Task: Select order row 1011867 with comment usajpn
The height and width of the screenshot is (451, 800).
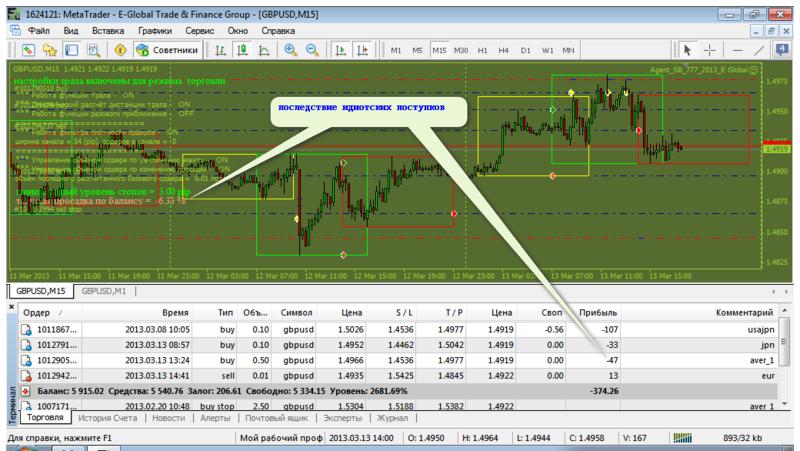Action: pos(398,330)
